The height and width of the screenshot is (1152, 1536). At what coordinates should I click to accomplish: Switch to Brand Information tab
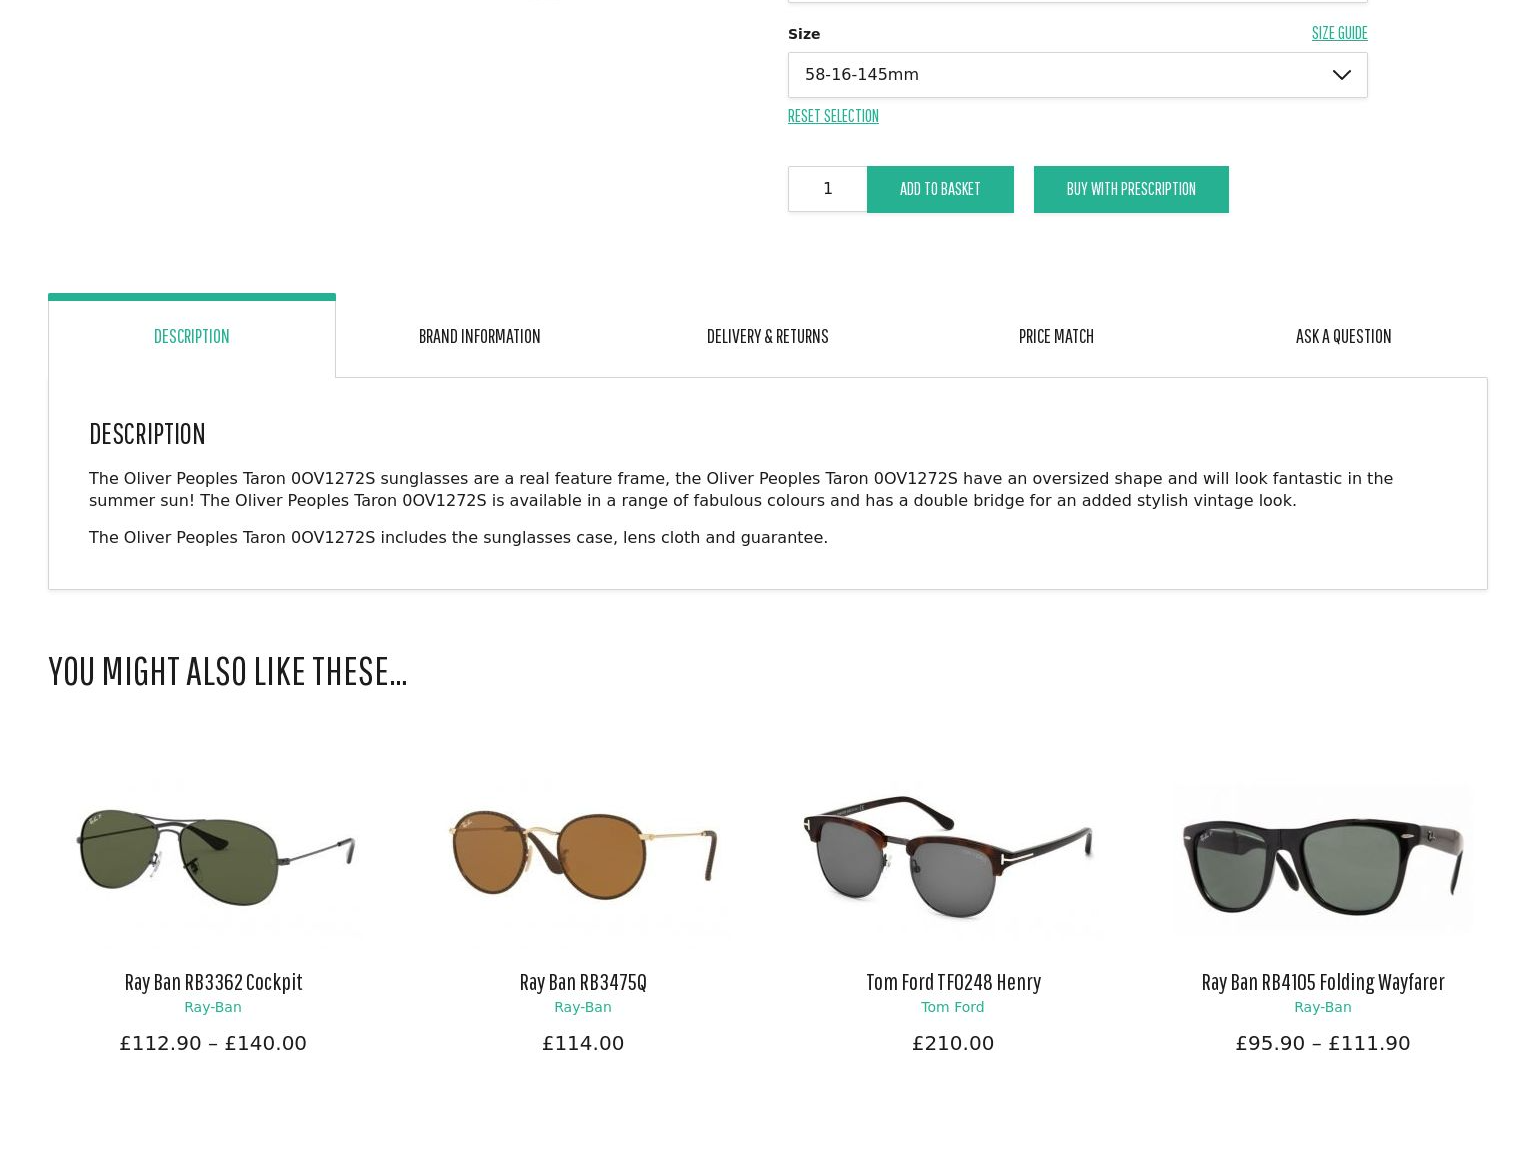479,336
